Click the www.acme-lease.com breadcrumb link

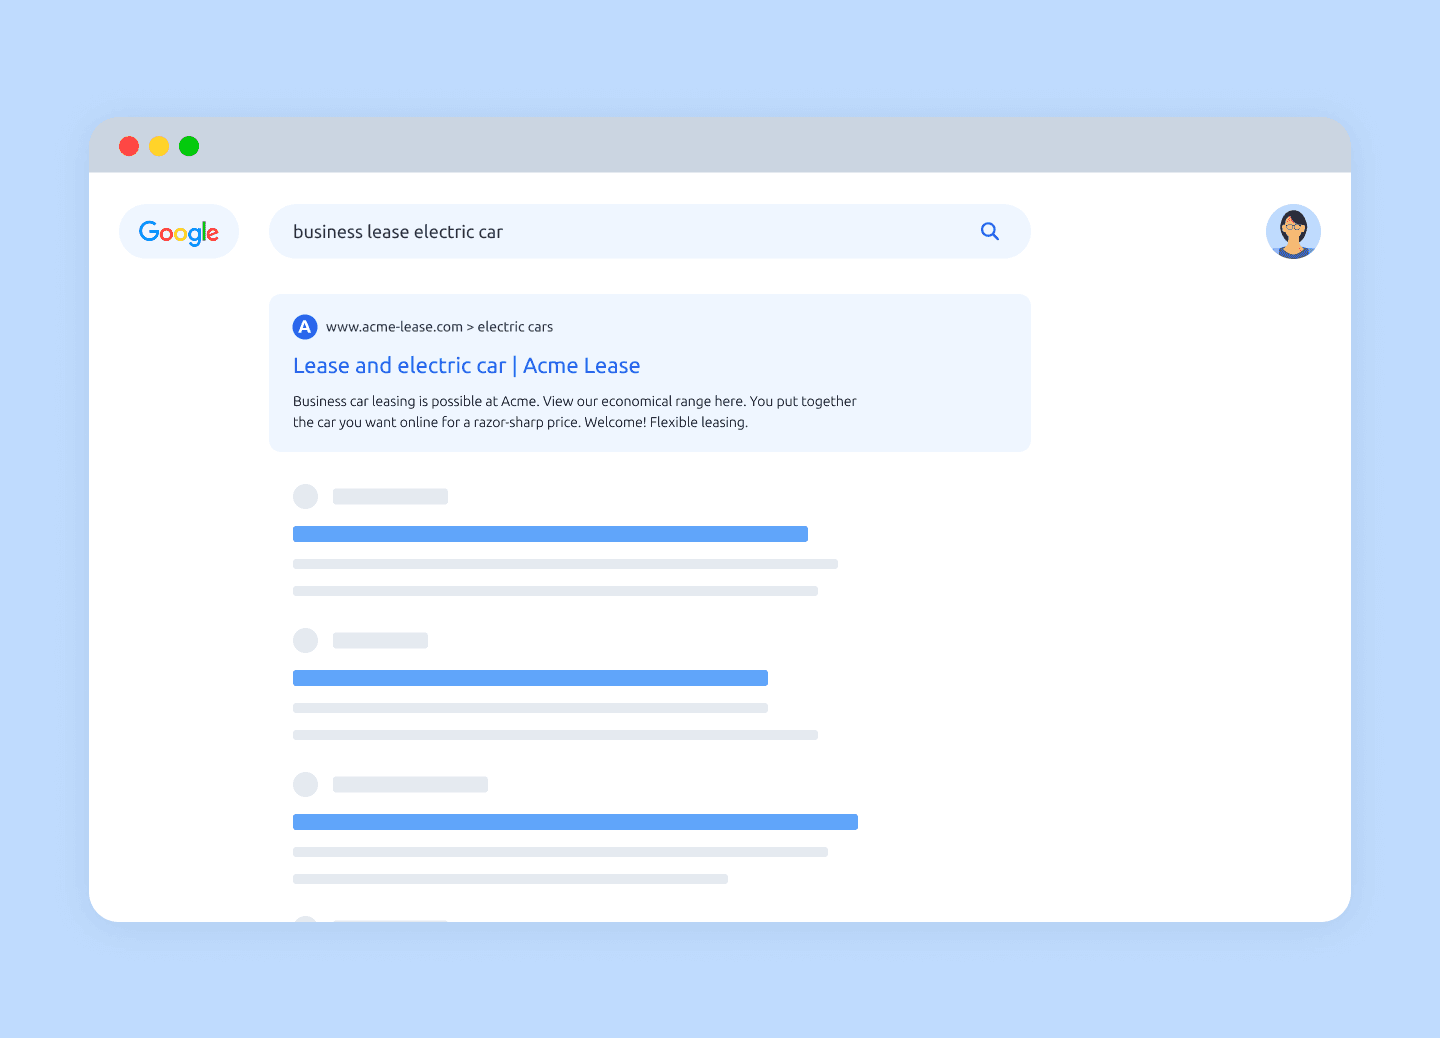[393, 326]
